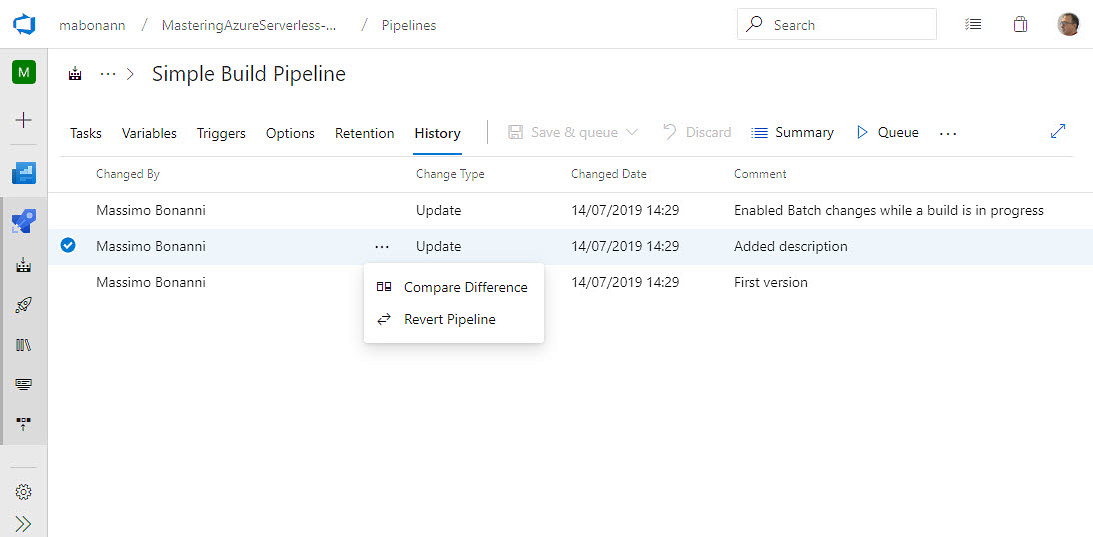Click the Changed Date column header
The image size is (1093, 537).
tap(609, 174)
